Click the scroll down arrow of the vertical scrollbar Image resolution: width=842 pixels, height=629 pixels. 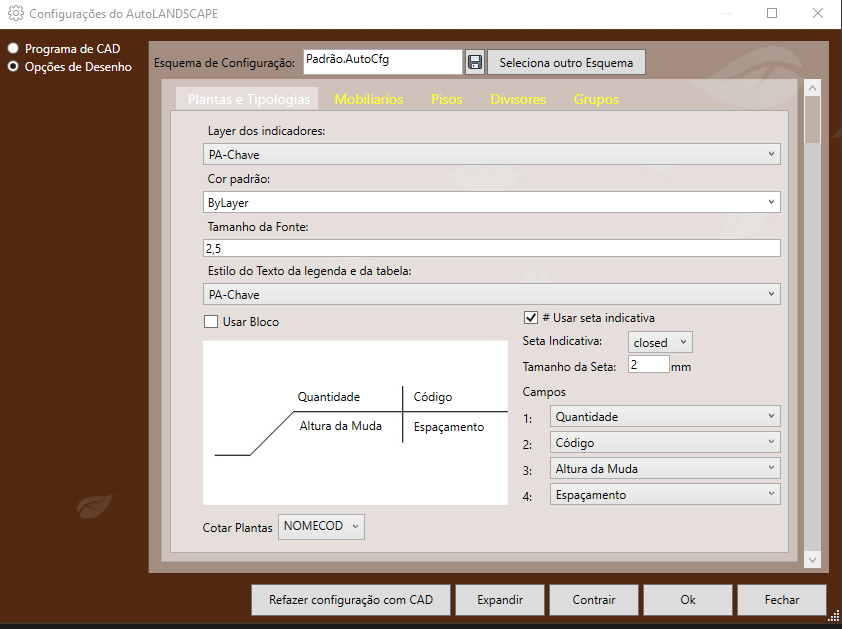[x=812, y=560]
